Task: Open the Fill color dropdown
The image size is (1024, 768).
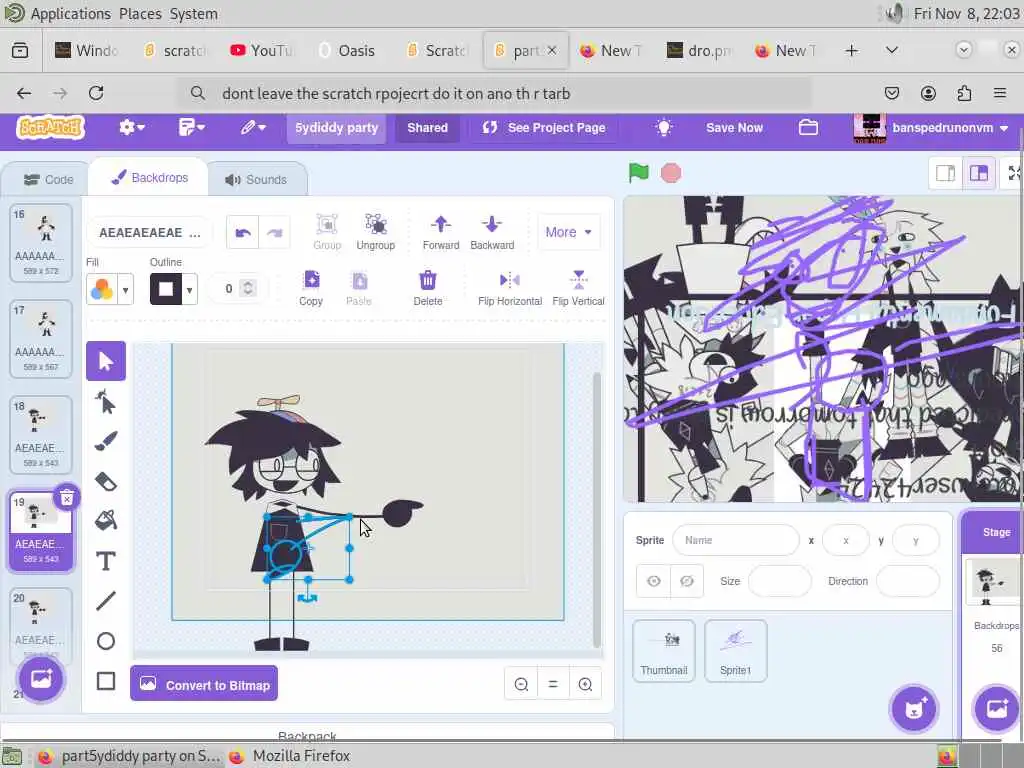Action: click(125, 289)
